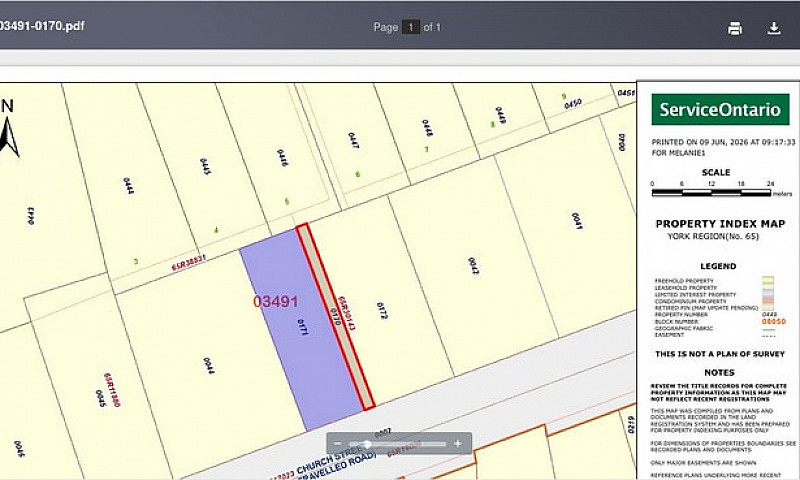Click parcel 0045 on the map
The image size is (800, 480).
pos(101,398)
